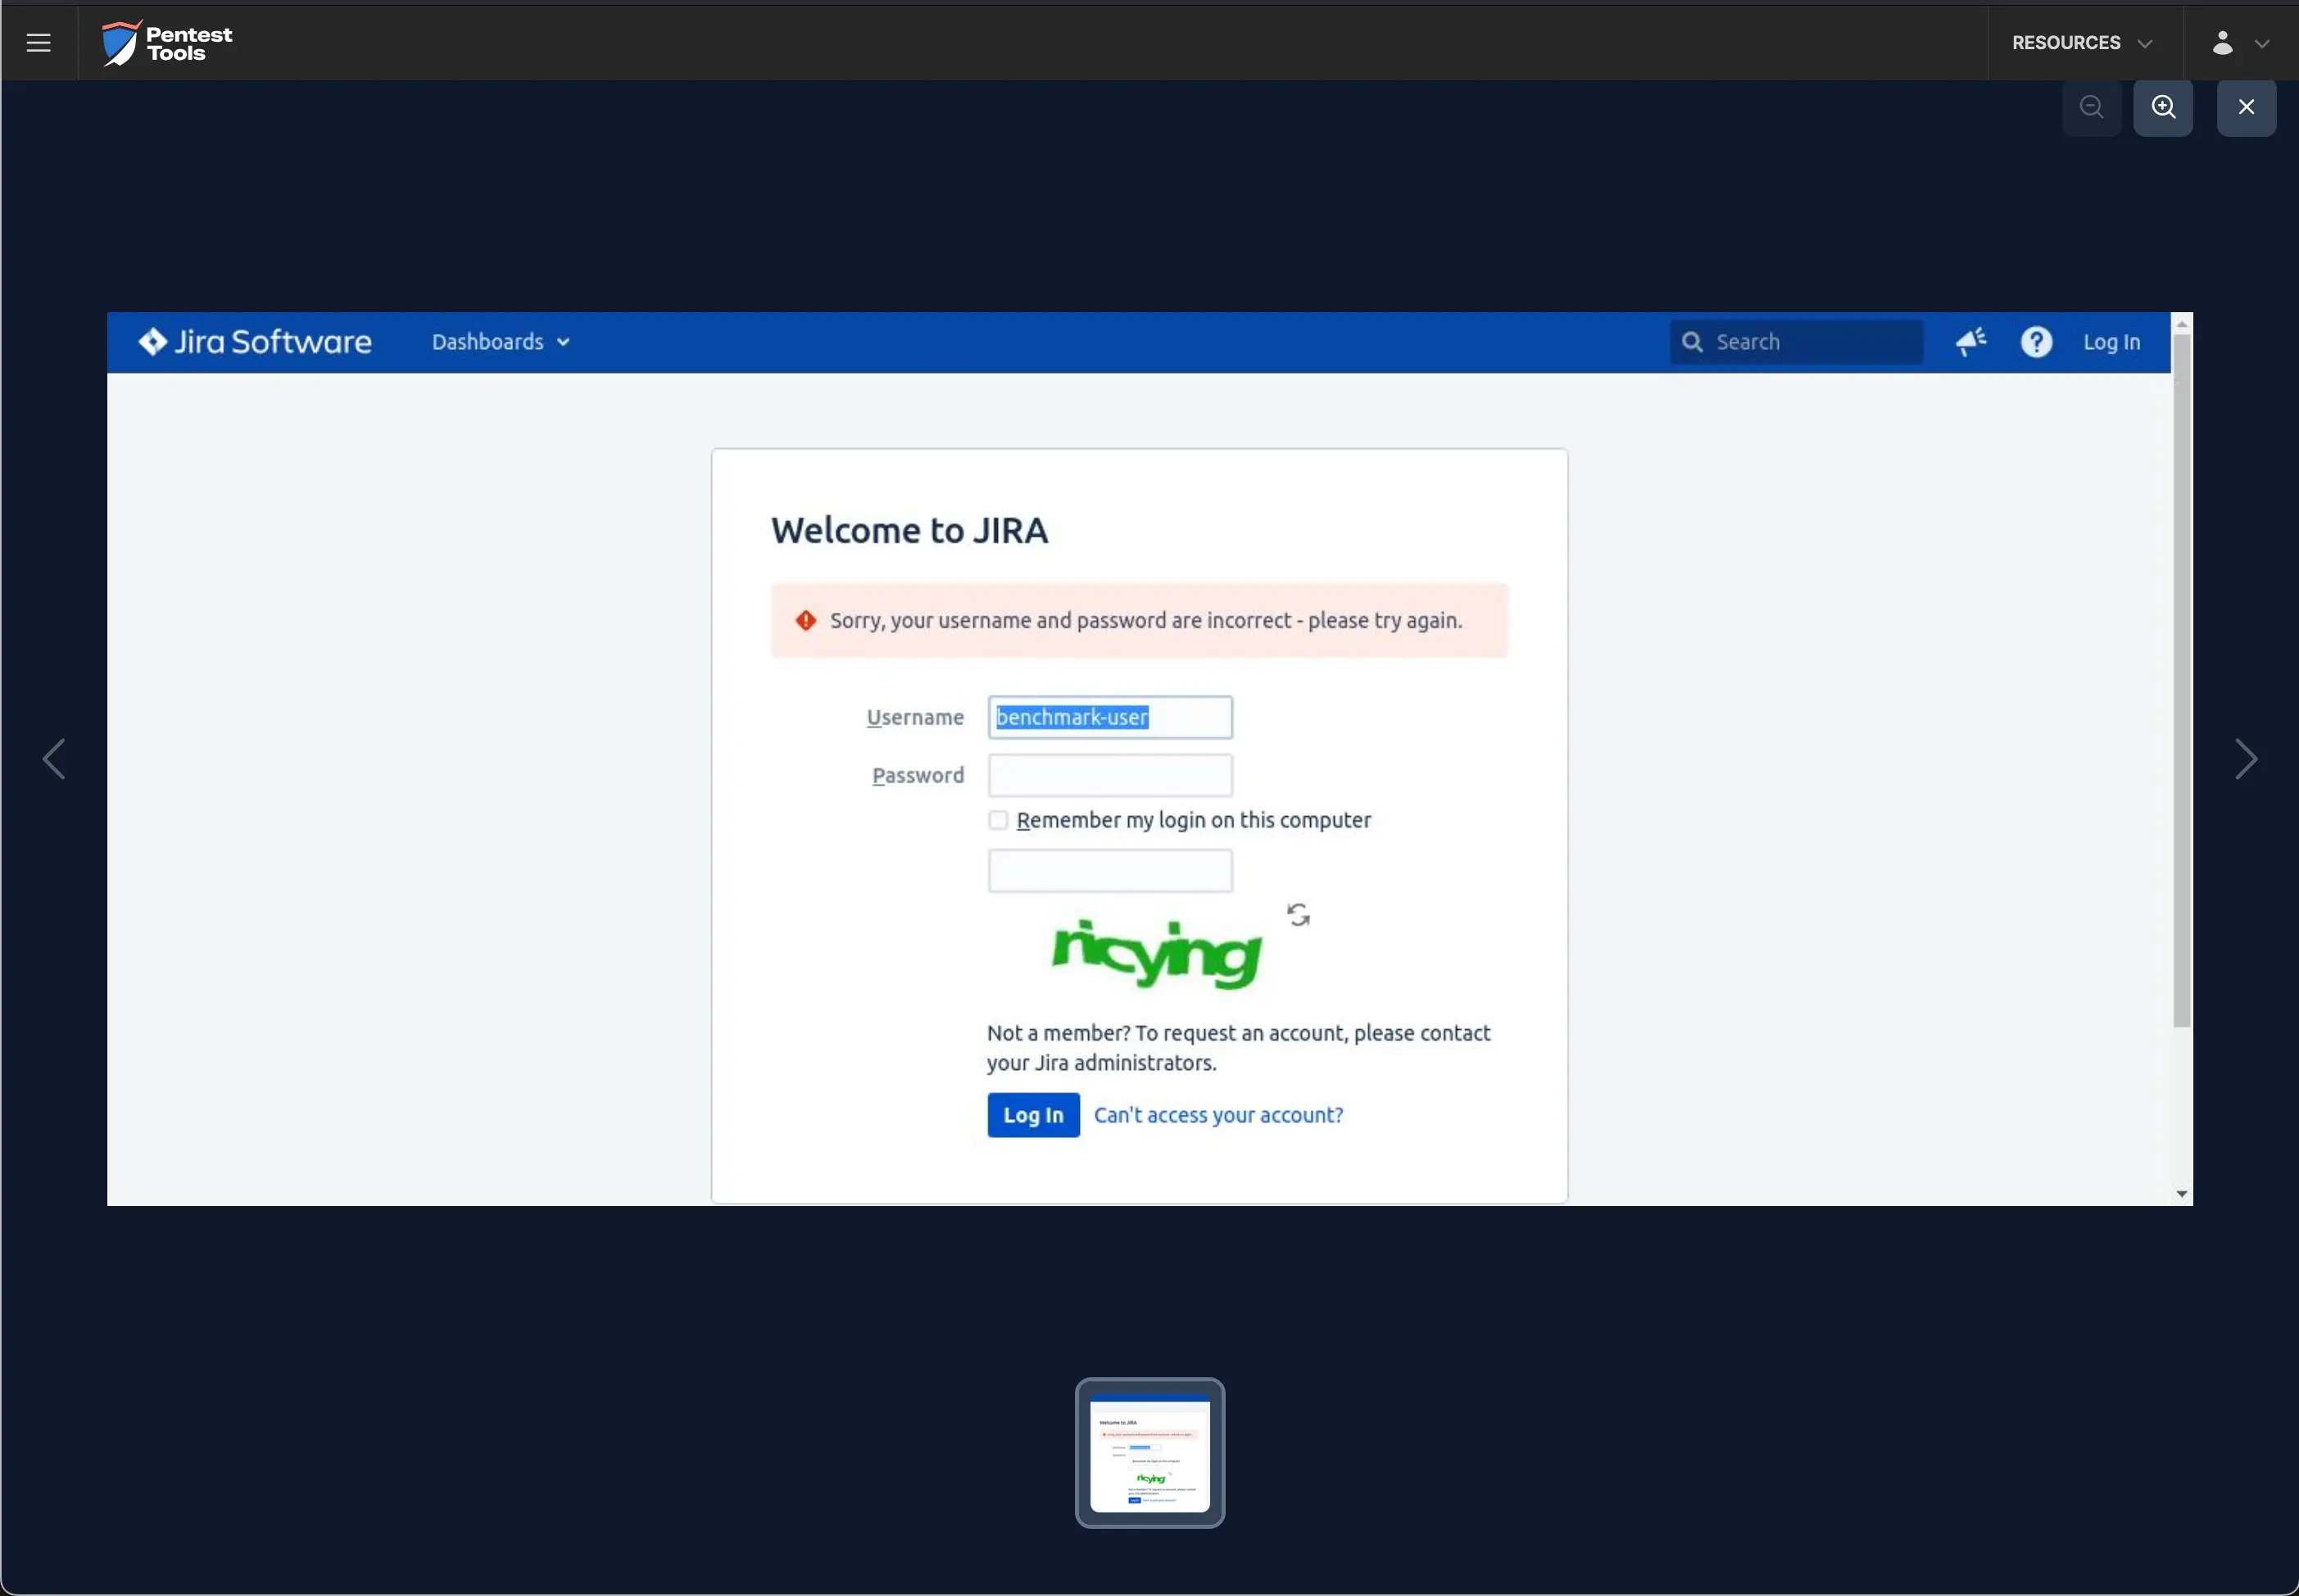The height and width of the screenshot is (1596, 2299).
Task: Expand the RESOURCES dropdown
Action: pyautogui.click(x=2082, y=43)
